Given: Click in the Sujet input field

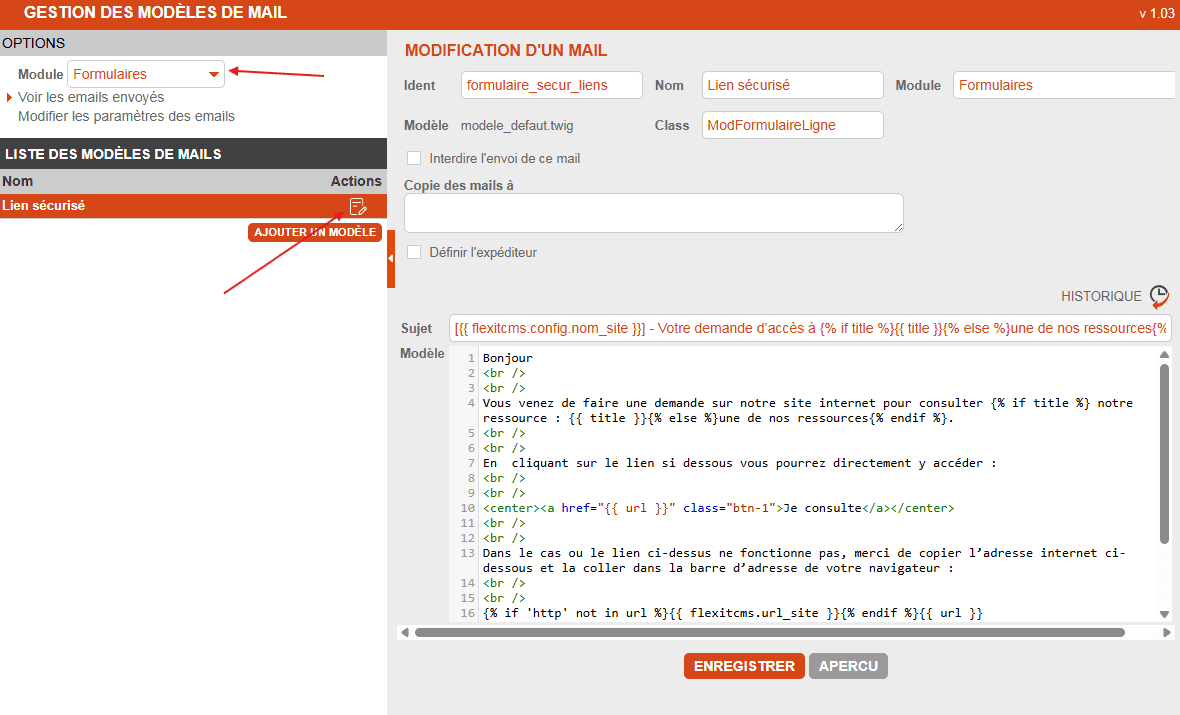Looking at the screenshot, I should [810, 328].
